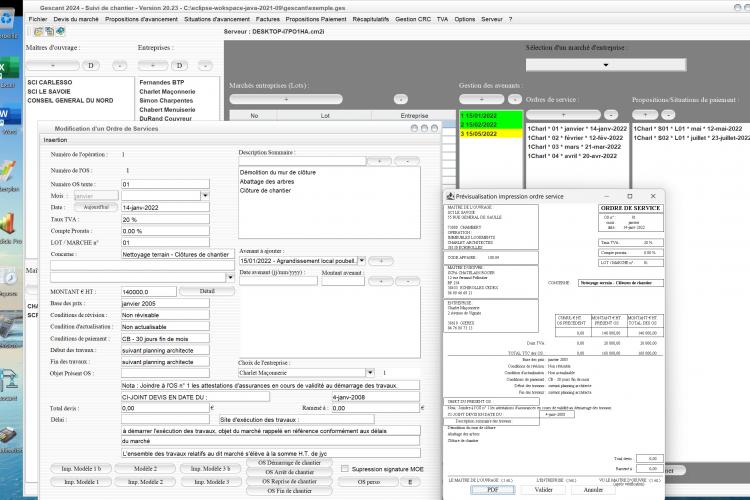Click OS Démarrage de chantier button
Image resolution: width=750 pixels, height=500 pixels.
click(289, 463)
